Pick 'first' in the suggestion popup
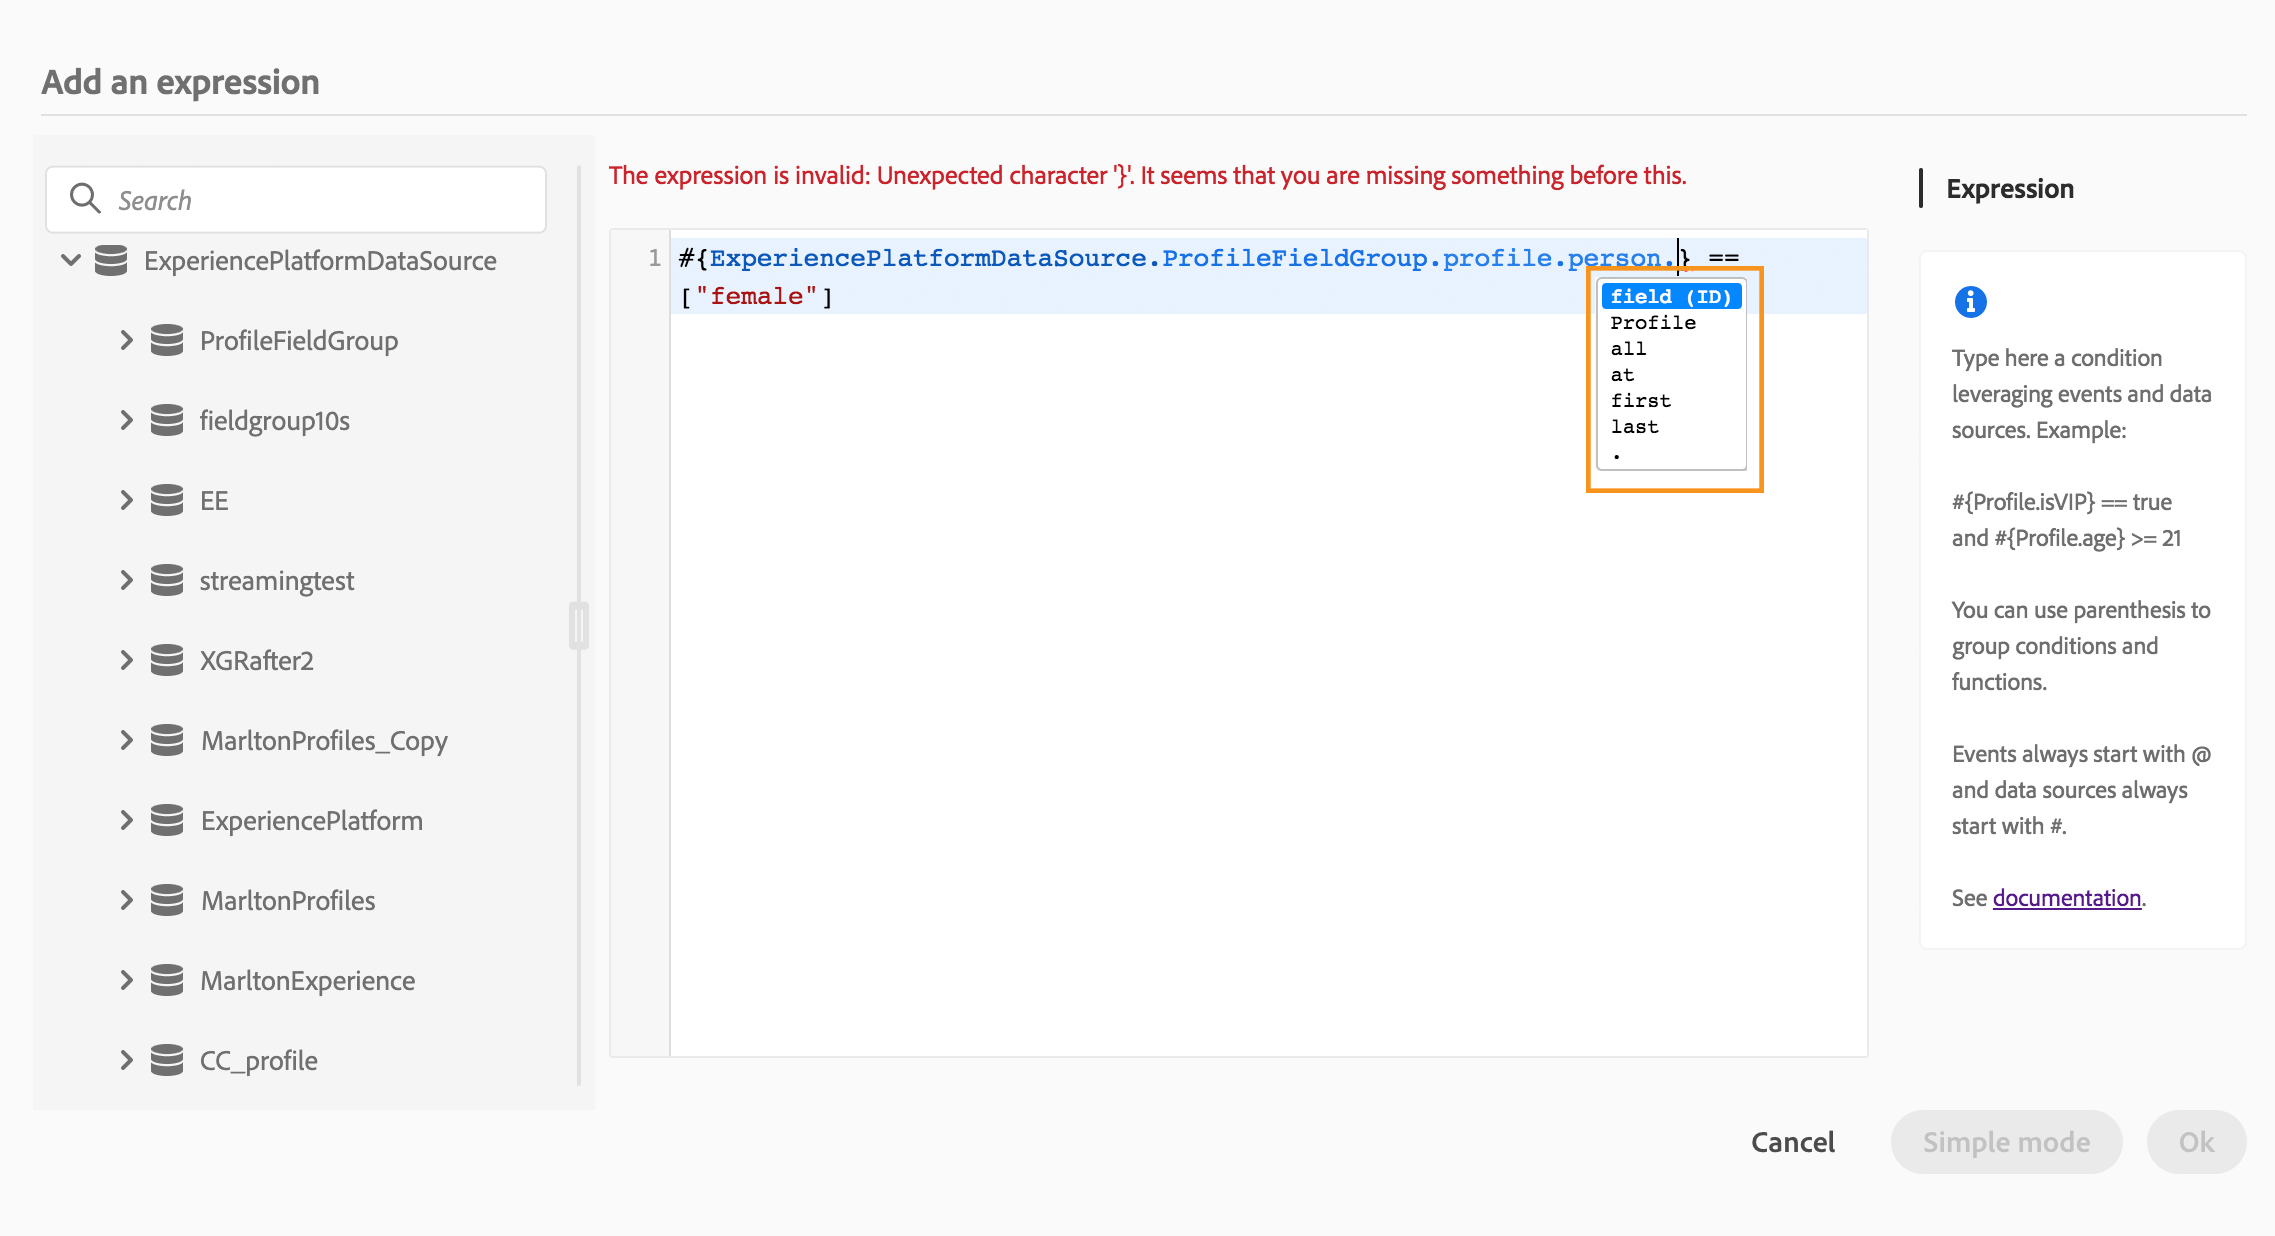 click(1640, 401)
